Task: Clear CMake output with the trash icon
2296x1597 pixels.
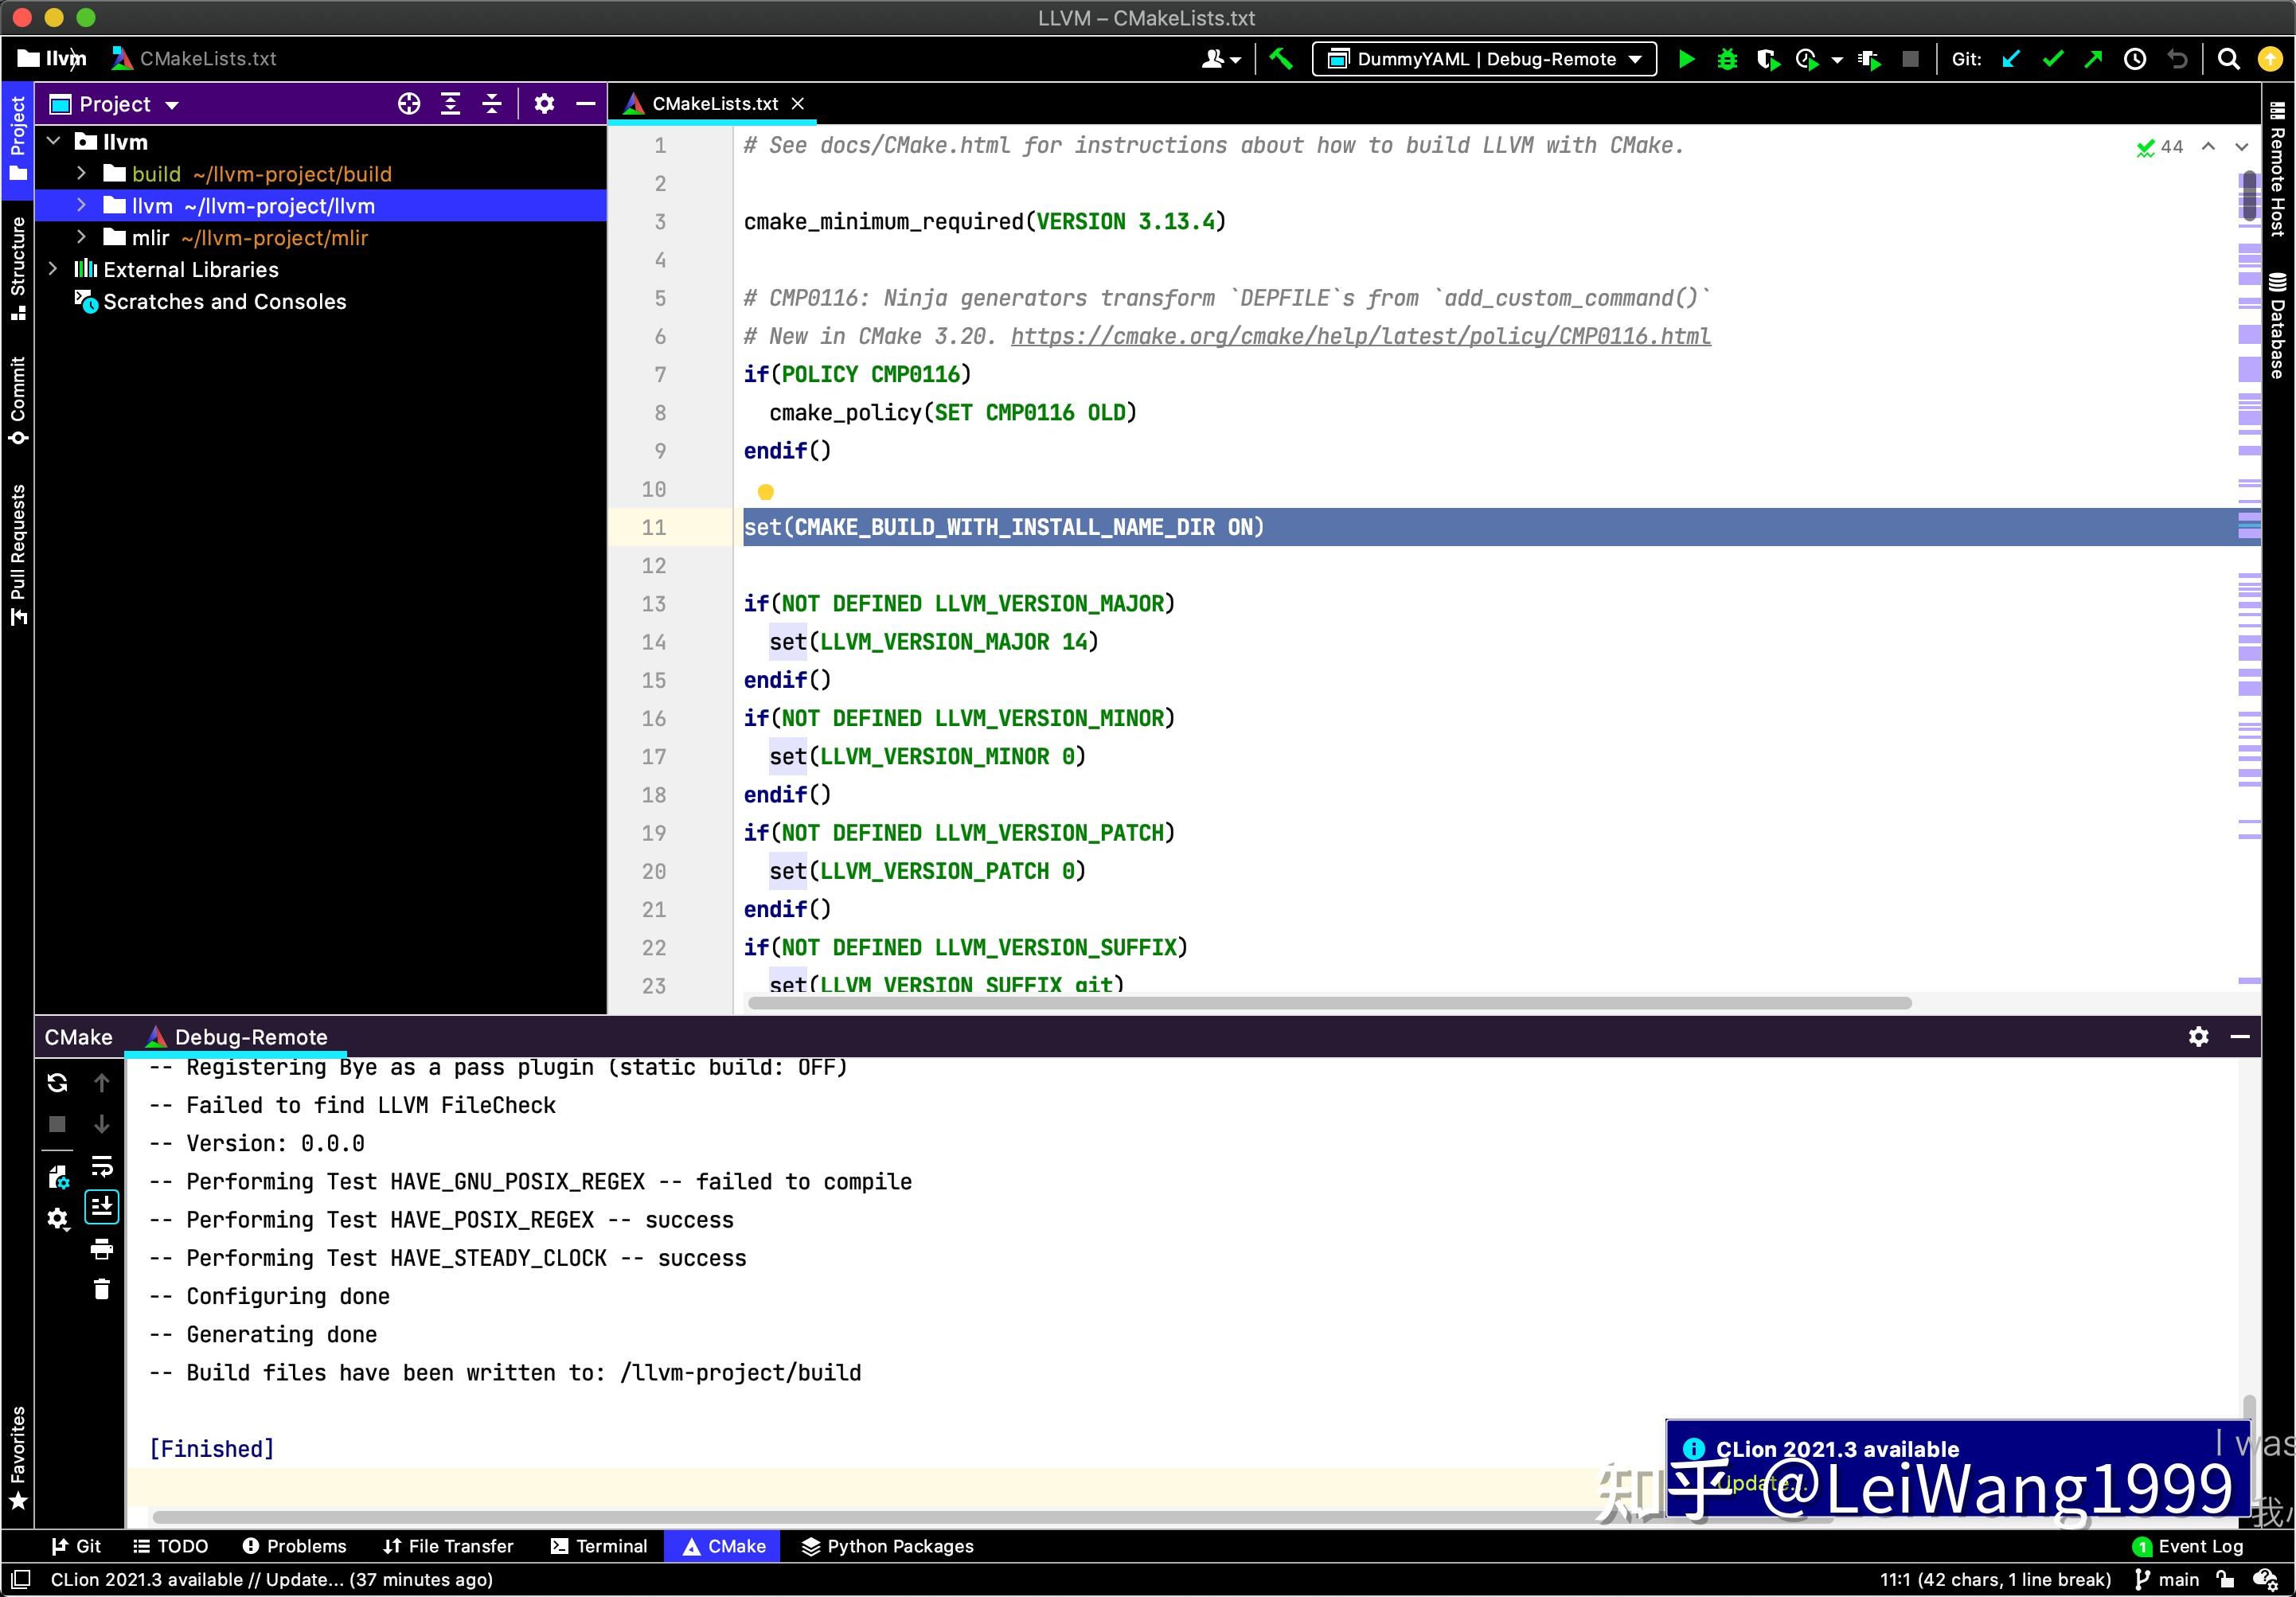Action: click(x=101, y=1289)
